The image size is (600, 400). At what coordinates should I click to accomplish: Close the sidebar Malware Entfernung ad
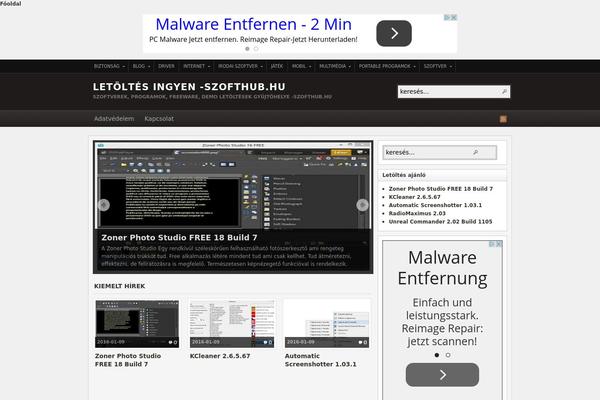coord(499,244)
